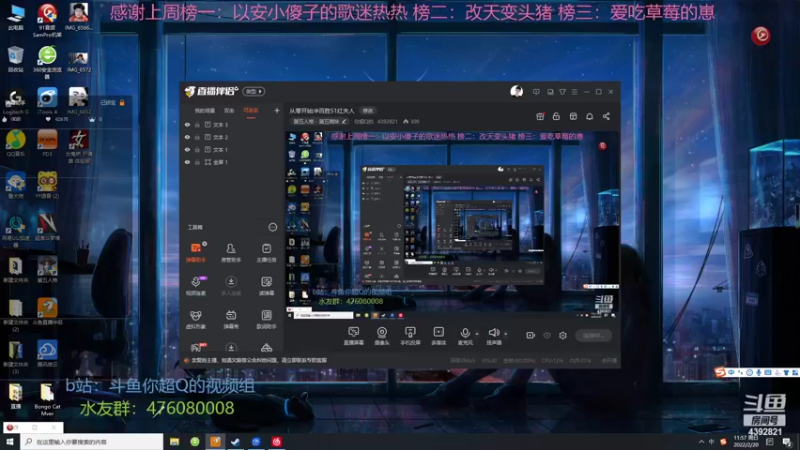This screenshot has width=800, height=450.
Task: Open Bongo Cat Mver desktop icon
Action: click(x=47, y=400)
